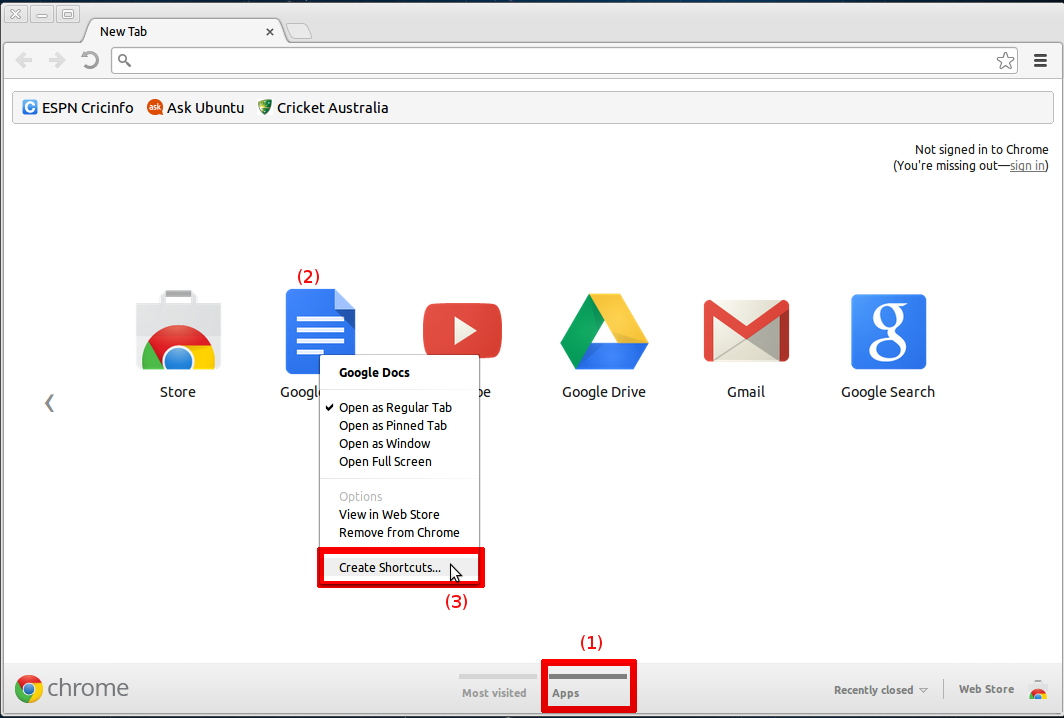The height and width of the screenshot is (718, 1064).
Task: Select Open as Window option
Action: click(x=399, y=443)
